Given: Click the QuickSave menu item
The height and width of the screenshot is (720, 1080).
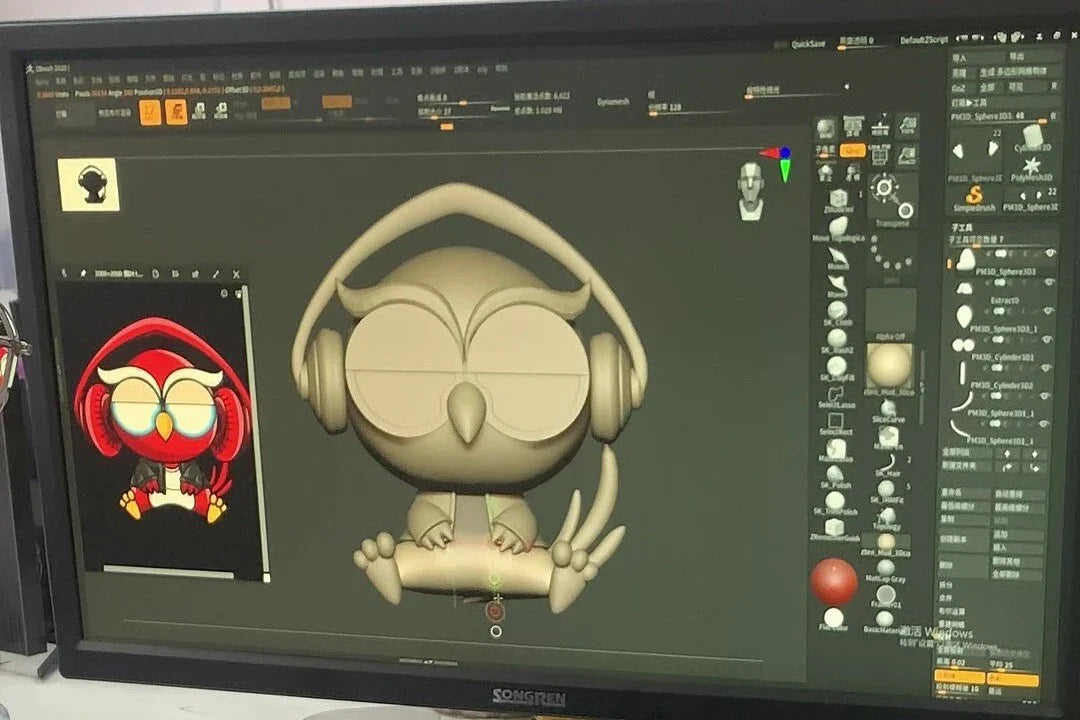Looking at the screenshot, I should pyautogui.click(x=808, y=44).
